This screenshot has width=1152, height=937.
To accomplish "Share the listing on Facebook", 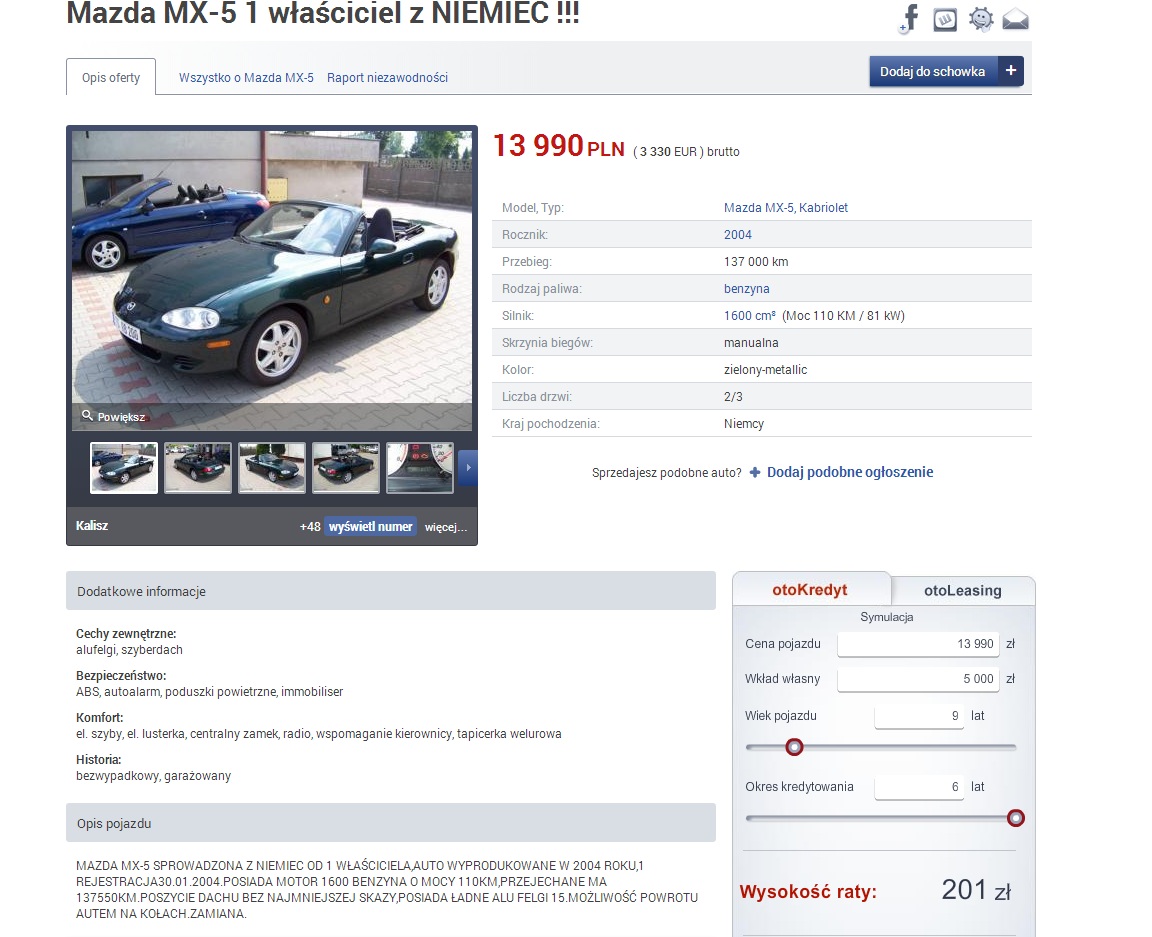I will [910, 18].
